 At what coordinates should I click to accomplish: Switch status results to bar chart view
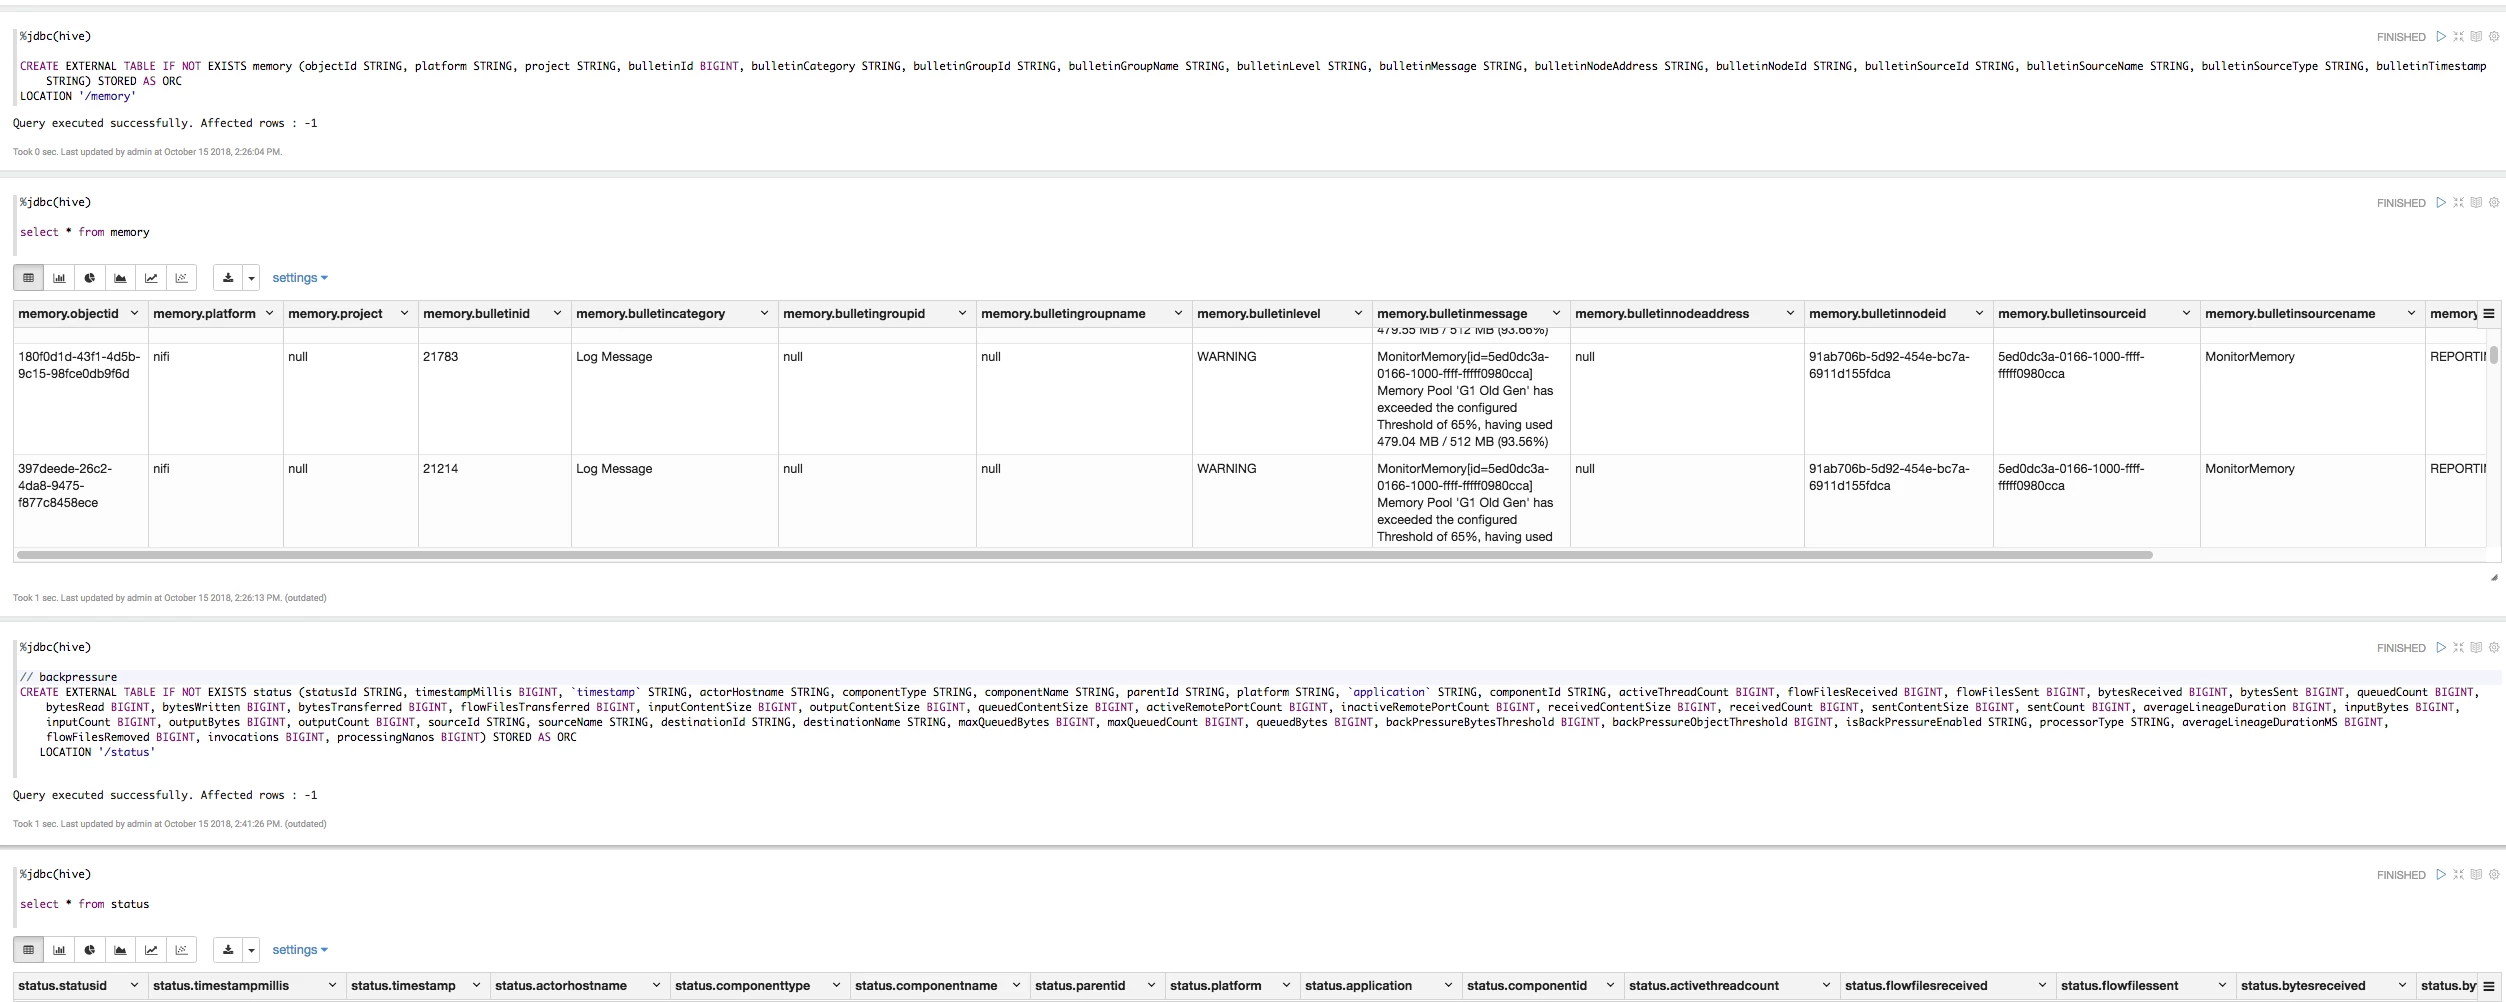click(59, 950)
